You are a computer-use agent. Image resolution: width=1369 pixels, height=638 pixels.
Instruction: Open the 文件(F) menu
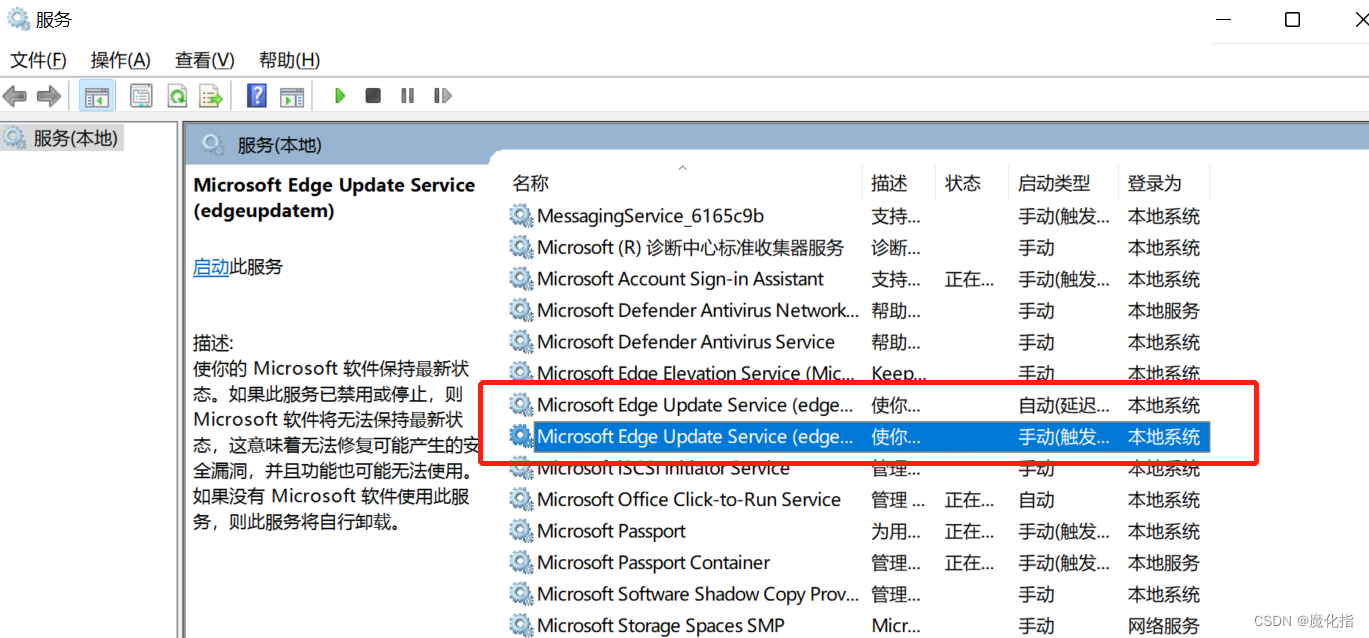(x=39, y=60)
